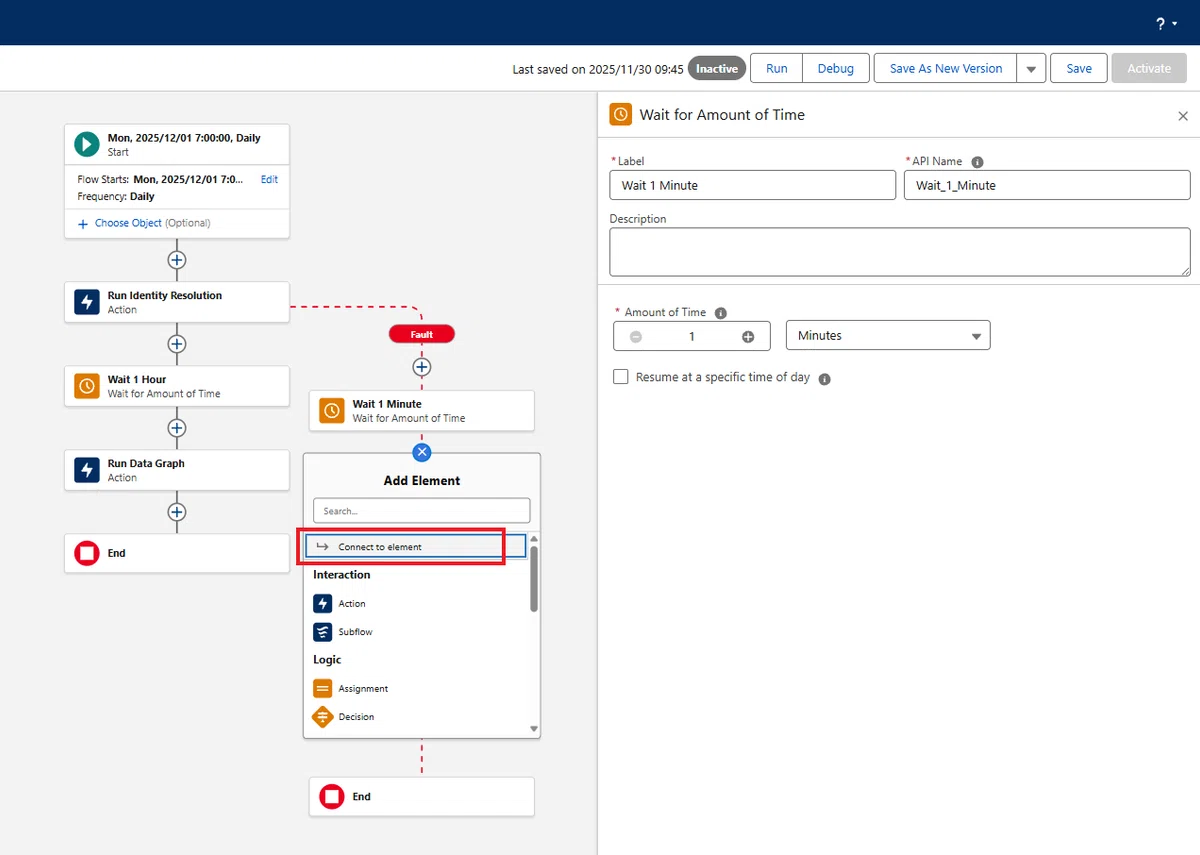The width and height of the screenshot is (1200, 855).
Task: Click the API Name input field
Action: 1047,185
